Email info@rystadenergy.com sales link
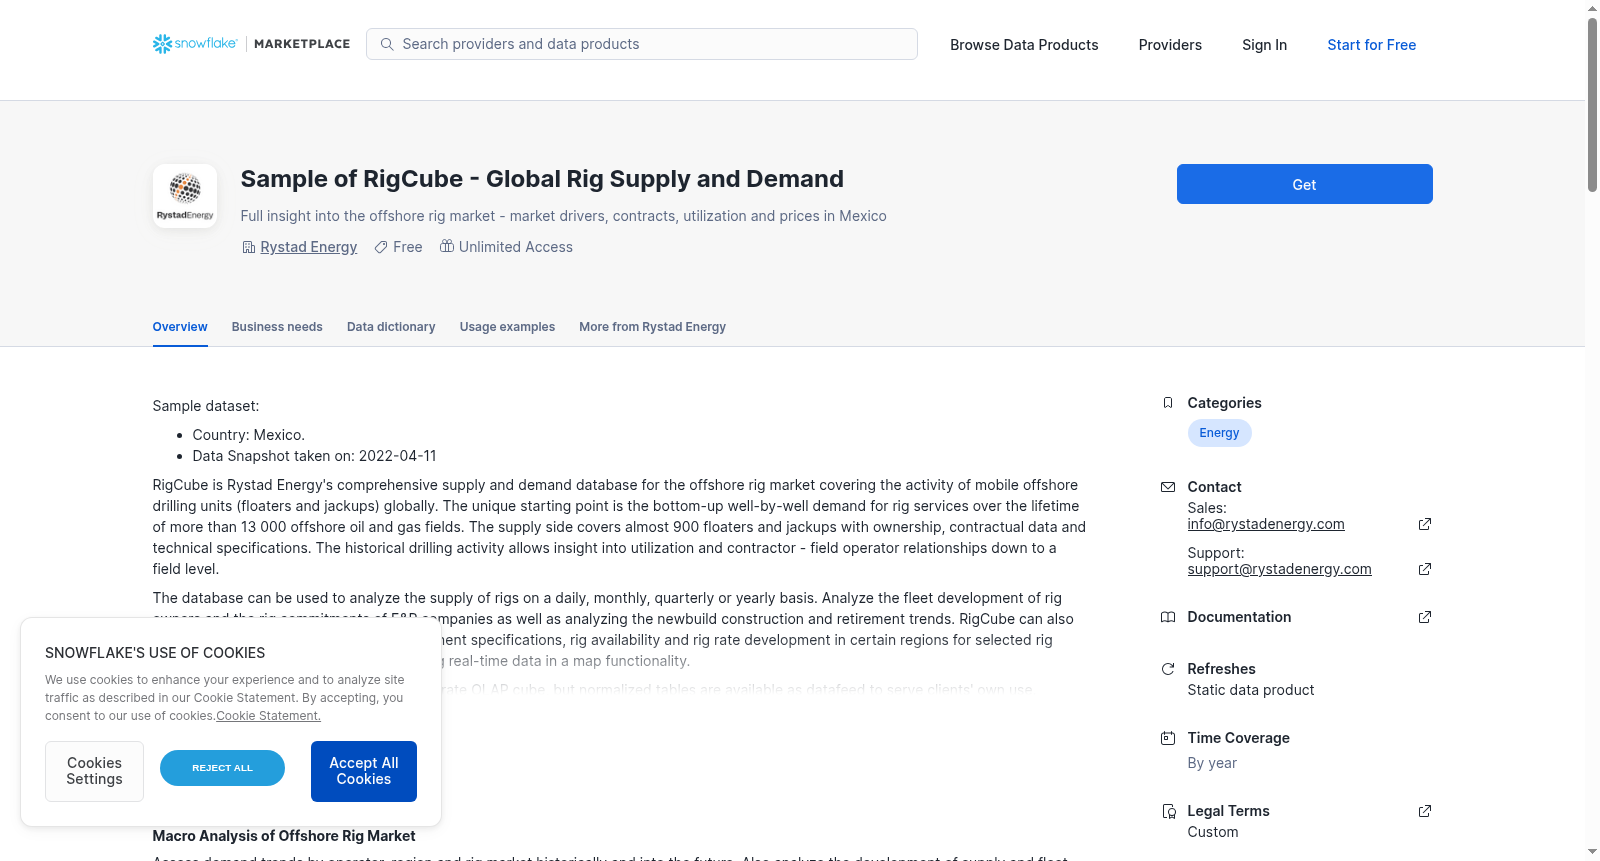Viewport: 1600px width, 861px height. click(1266, 524)
